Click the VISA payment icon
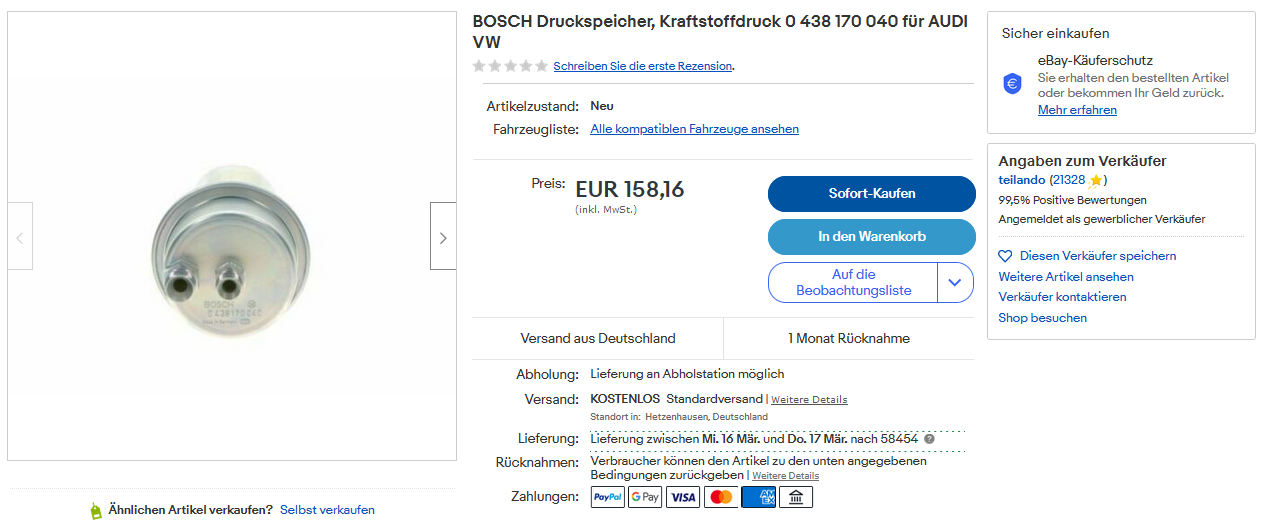This screenshot has width=1261, height=526. coord(683,497)
